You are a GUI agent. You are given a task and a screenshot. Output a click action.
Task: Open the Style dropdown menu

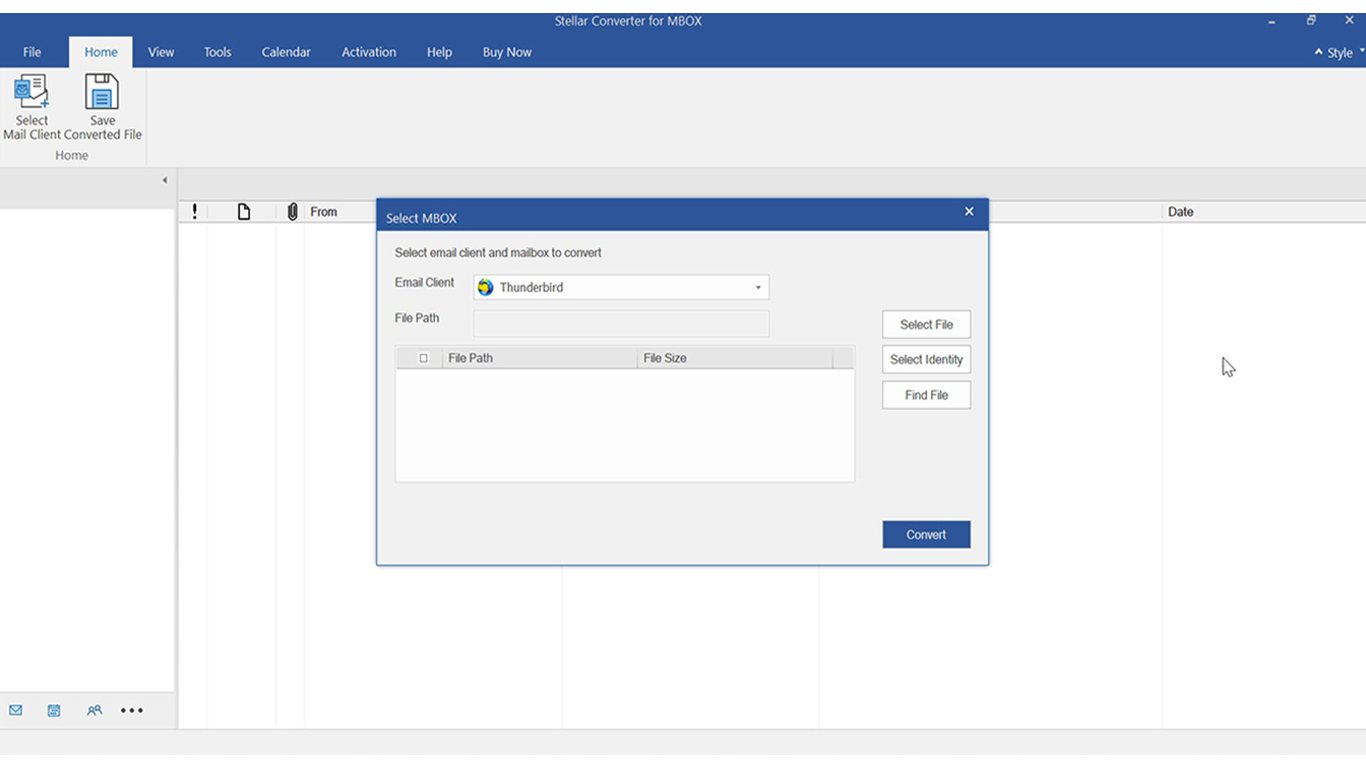point(1340,52)
